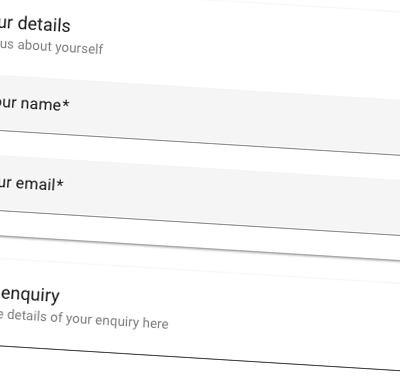Select the 'Your name*' field label
The height and width of the screenshot is (380, 400).
[34, 104]
